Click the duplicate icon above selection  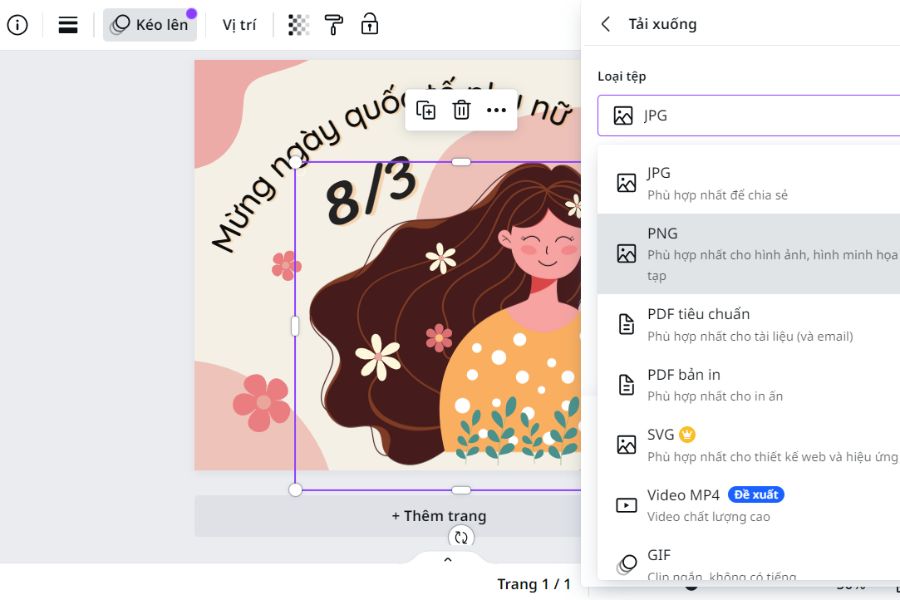click(x=426, y=110)
